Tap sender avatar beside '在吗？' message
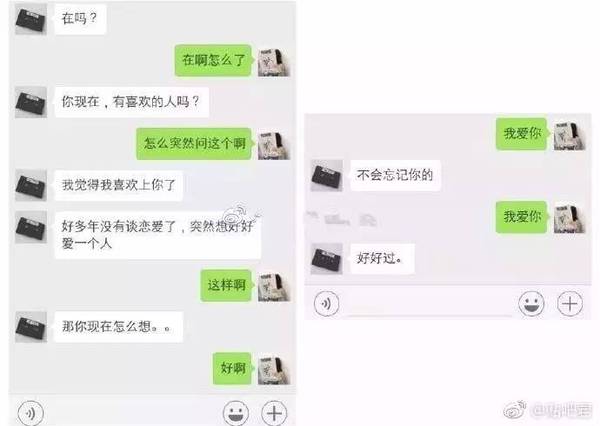The height and width of the screenshot is (426, 600). pyautogui.click(x=31, y=19)
